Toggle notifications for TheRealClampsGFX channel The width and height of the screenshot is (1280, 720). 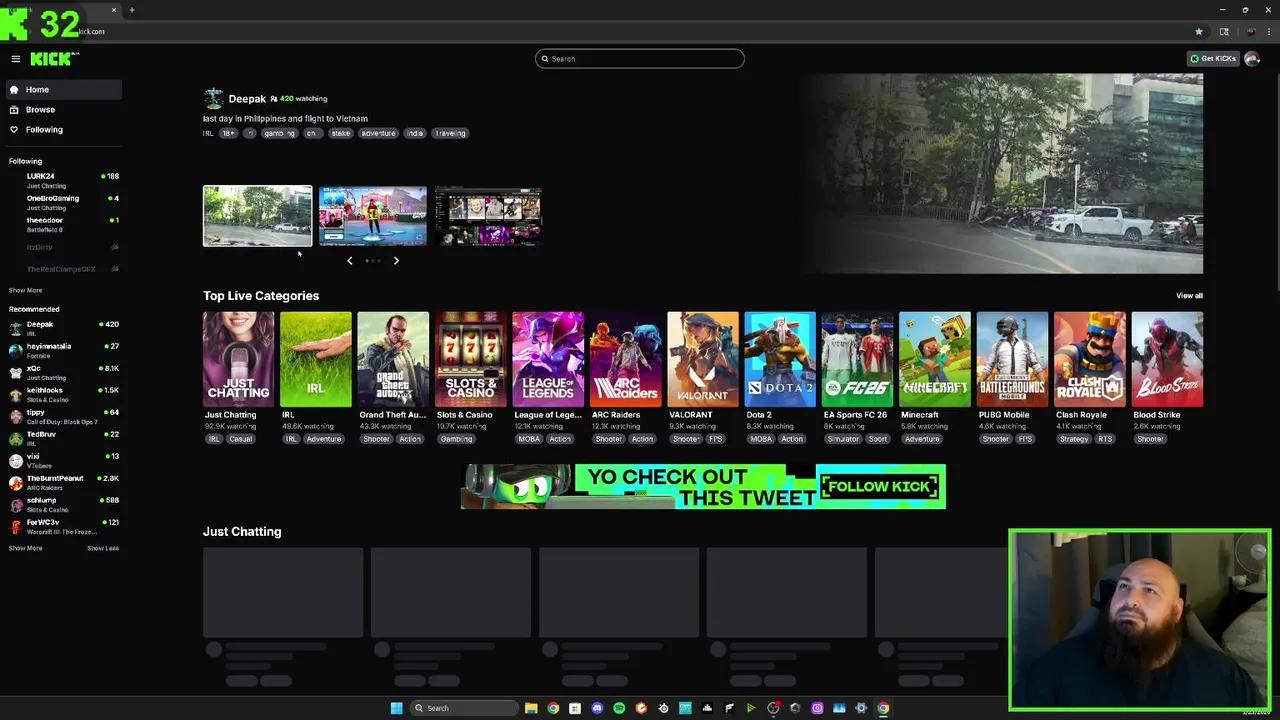pyautogui.click(x=114, y=268)
